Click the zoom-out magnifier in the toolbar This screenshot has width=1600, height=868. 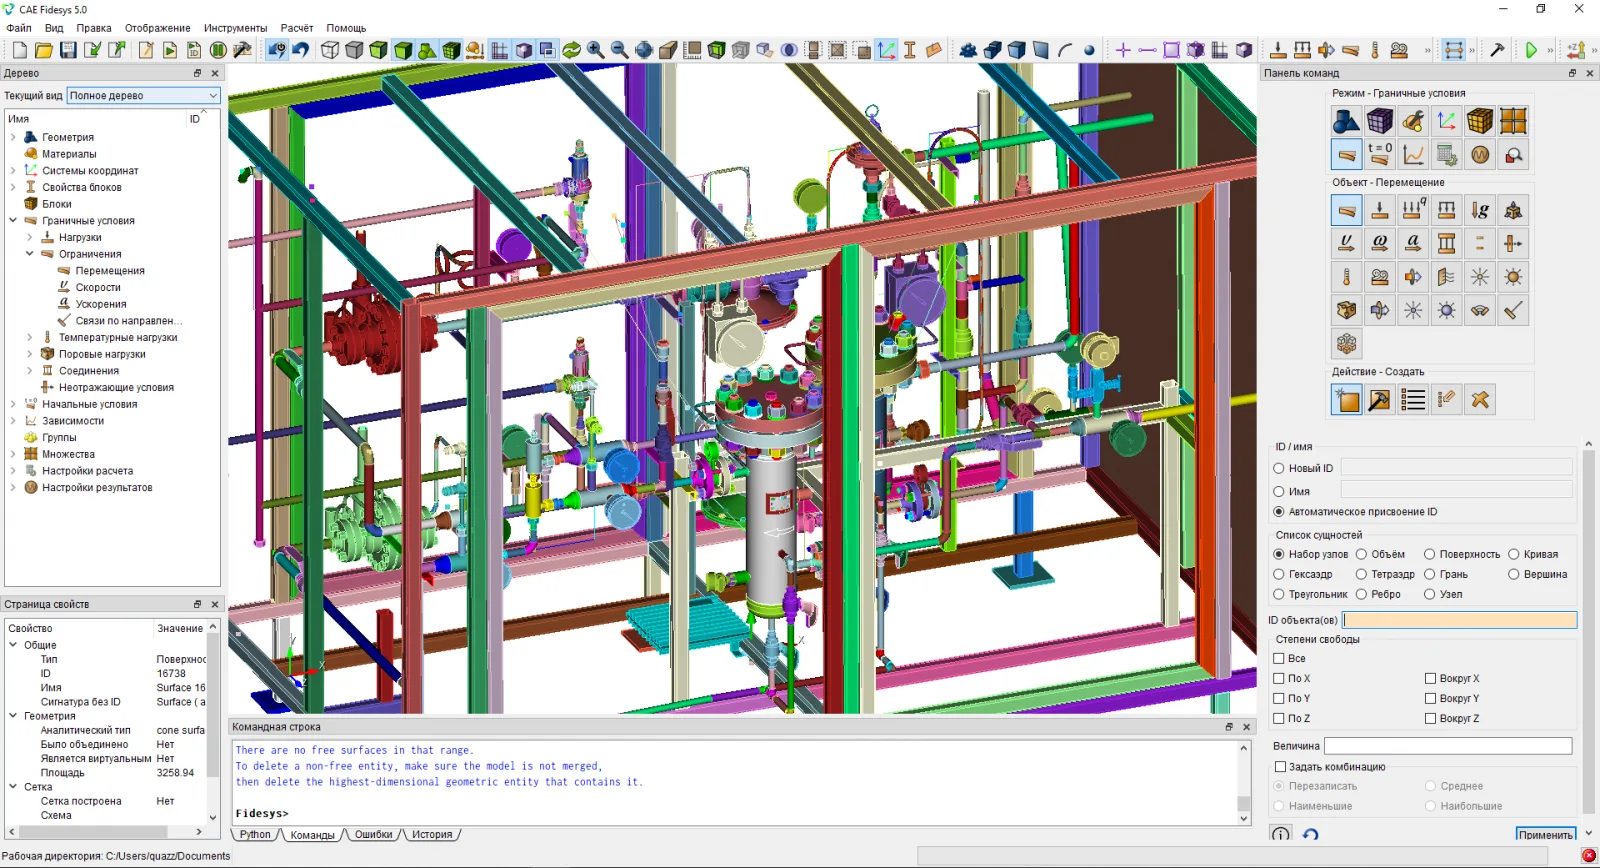point(619,50)
